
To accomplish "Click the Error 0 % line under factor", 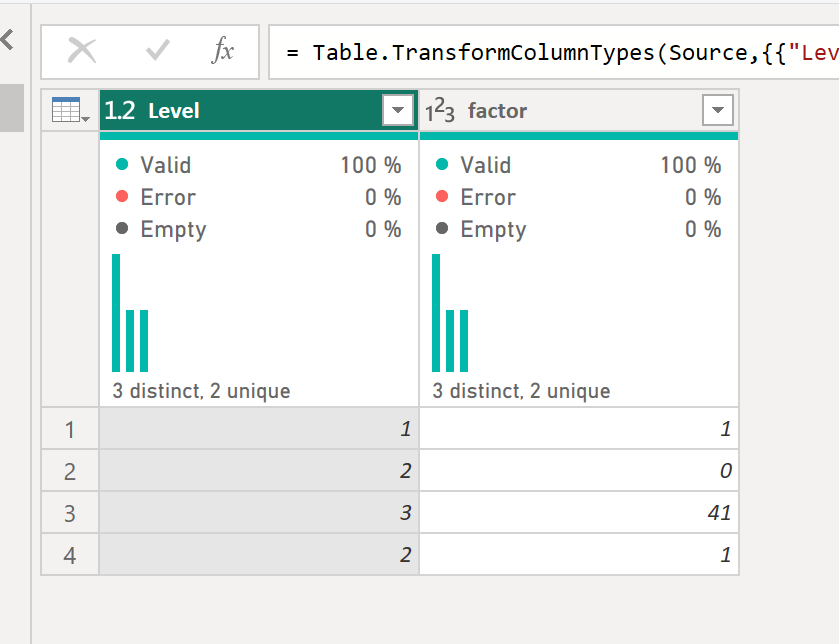I will click(x=578, y=197).
